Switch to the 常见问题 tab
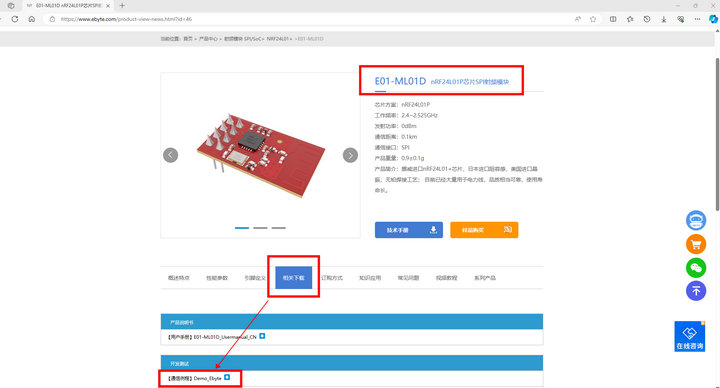 tap(408, 278)
